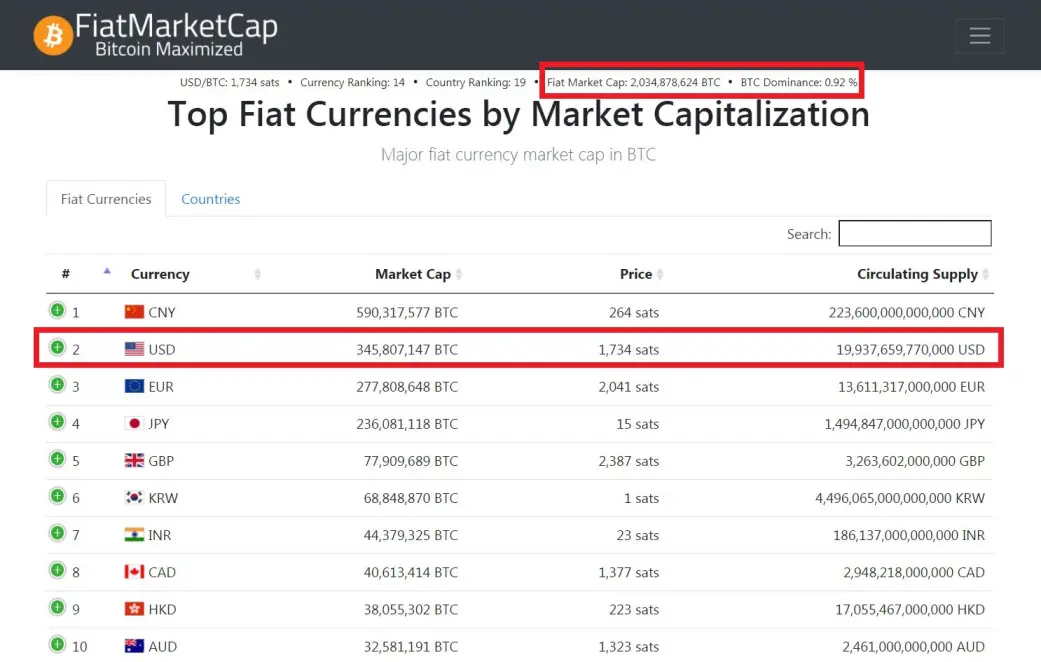Click the South Korea flag icon

[134, 497]
